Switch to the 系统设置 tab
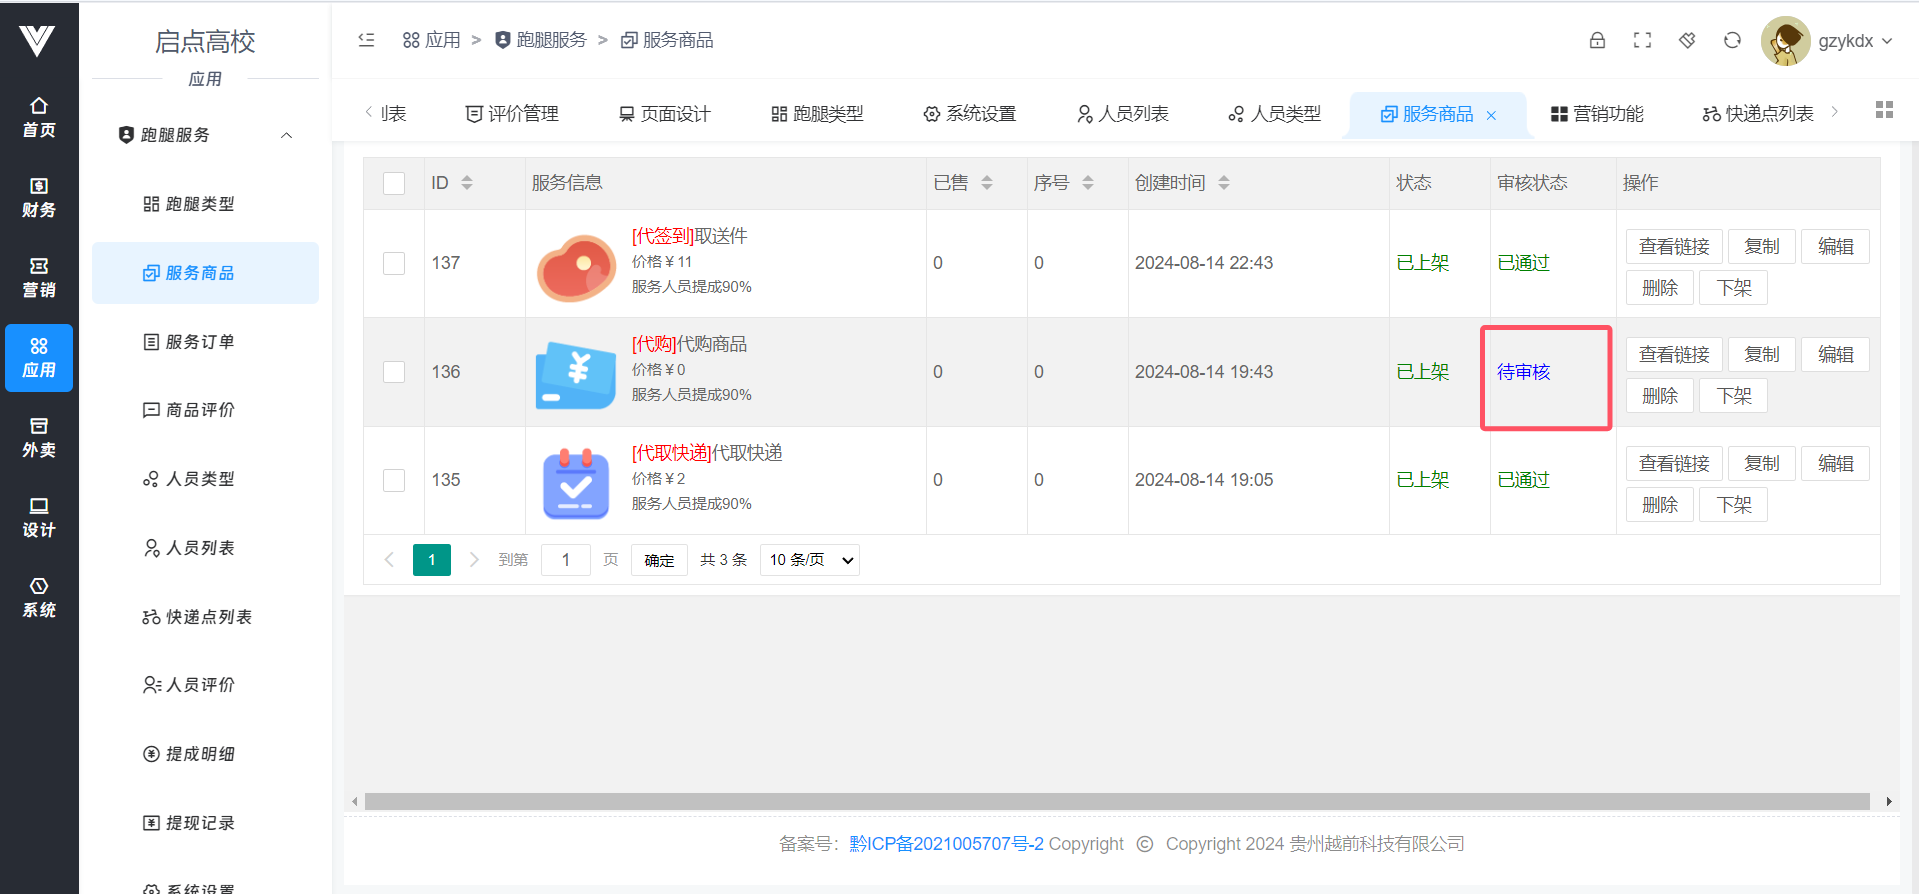This screenshot has width=1919, height=894. pyautogui.click(x=969, y=114)
